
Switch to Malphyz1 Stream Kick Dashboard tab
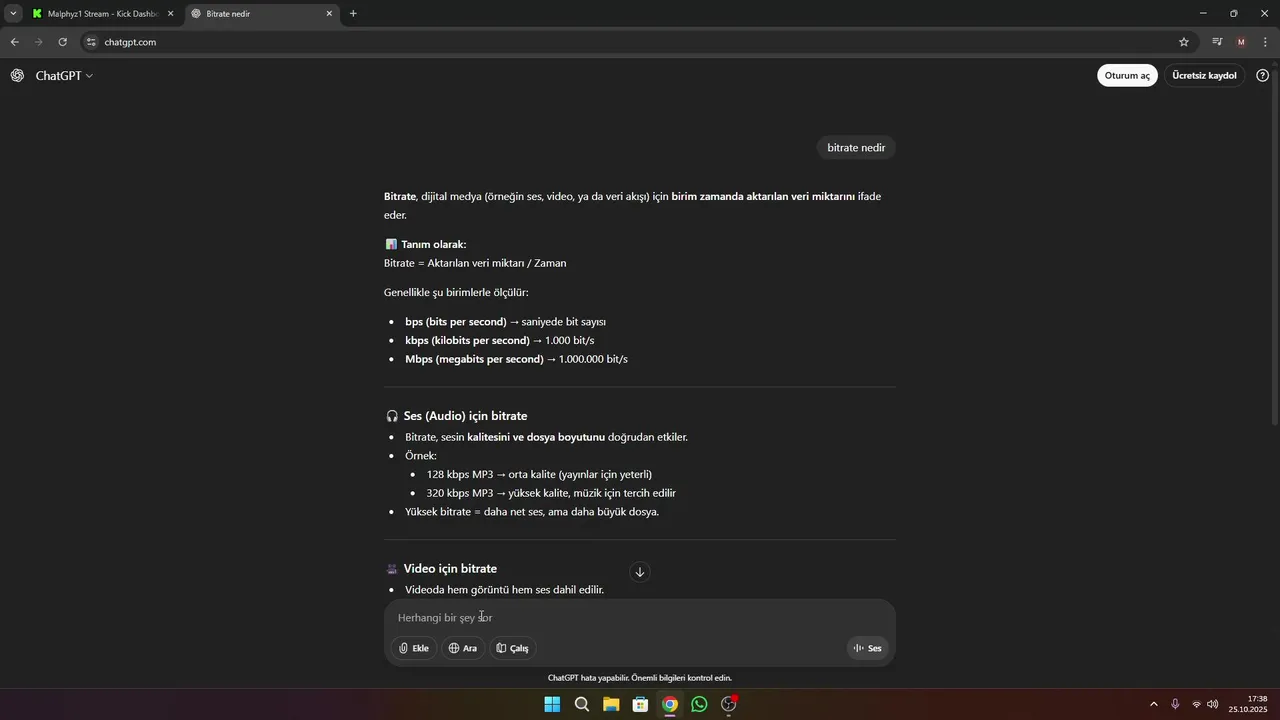click(x=103, y=14)
